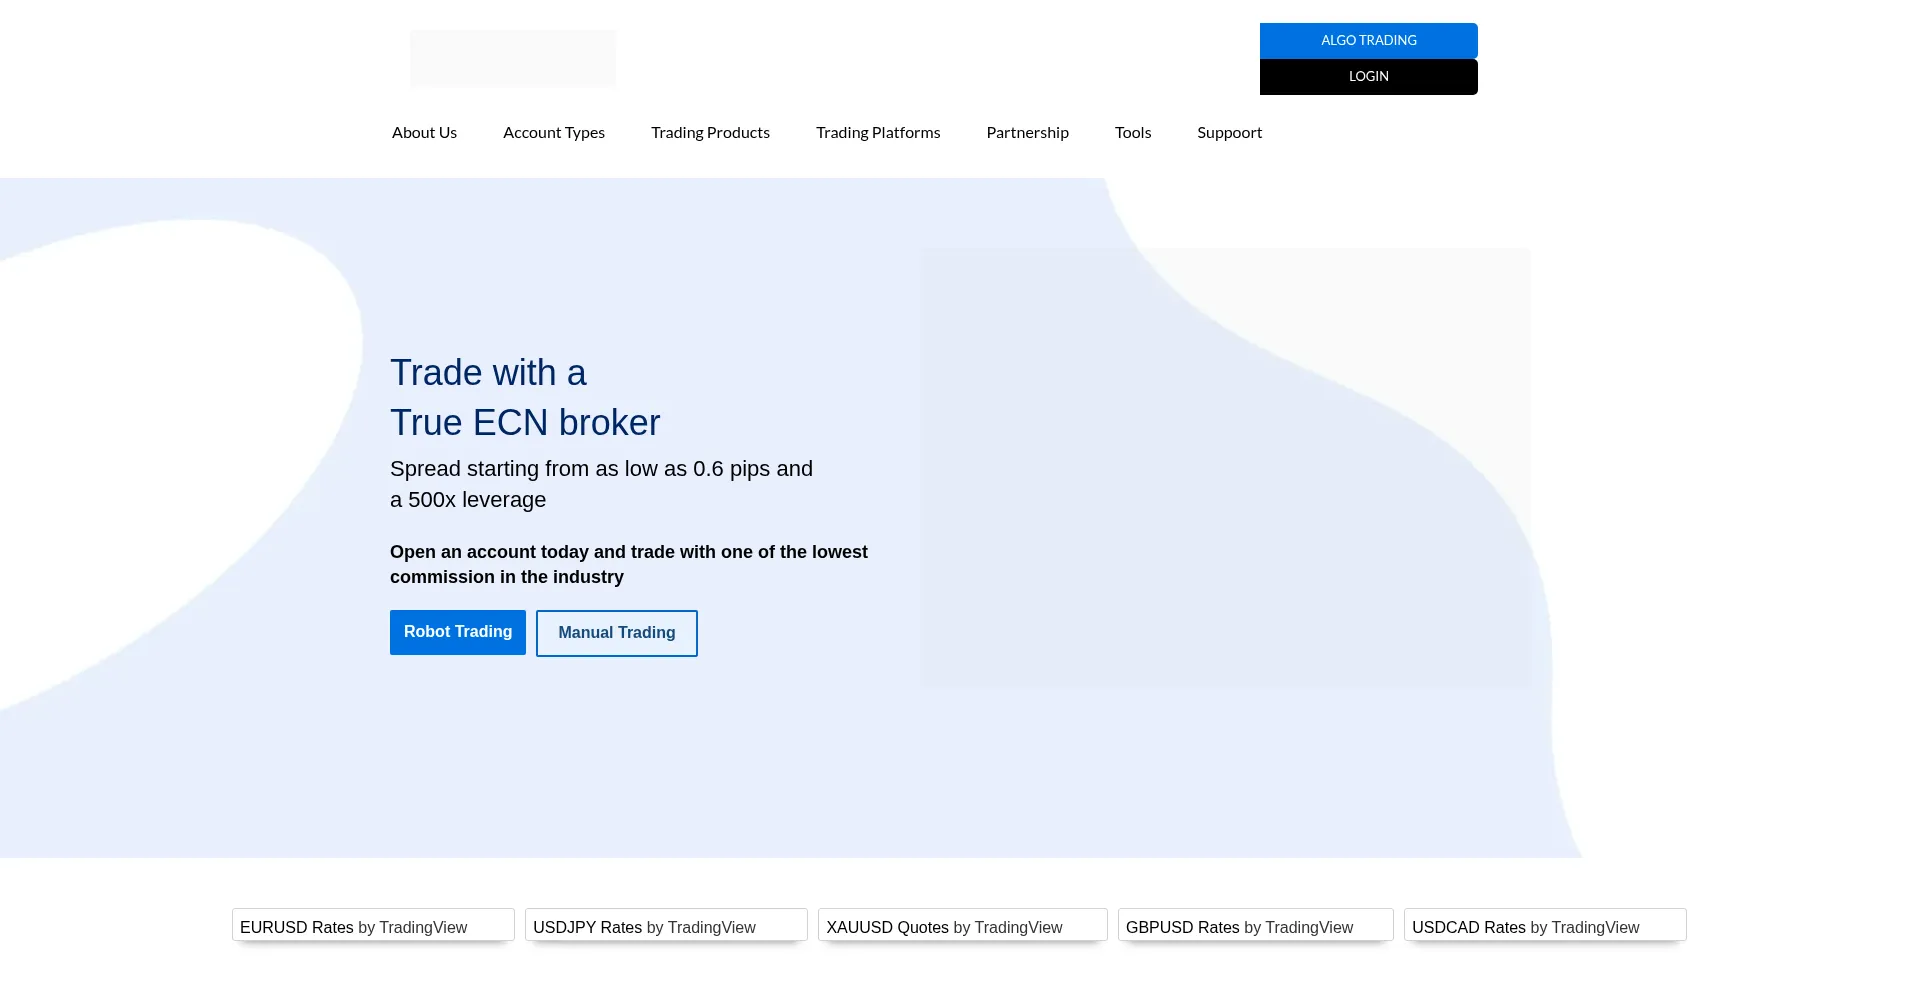Open the Tools navigation item
The height and width of the screenshot is (993, 1920).
[1132, 133]
